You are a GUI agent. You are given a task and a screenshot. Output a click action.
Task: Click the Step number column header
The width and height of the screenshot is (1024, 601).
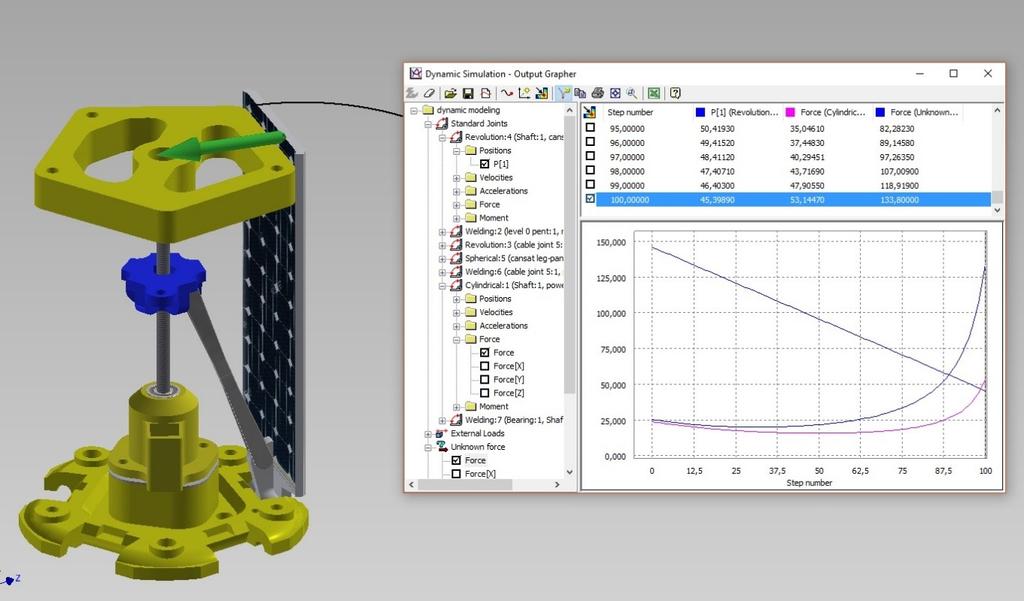pyautogui.click(x=630, y=112)
